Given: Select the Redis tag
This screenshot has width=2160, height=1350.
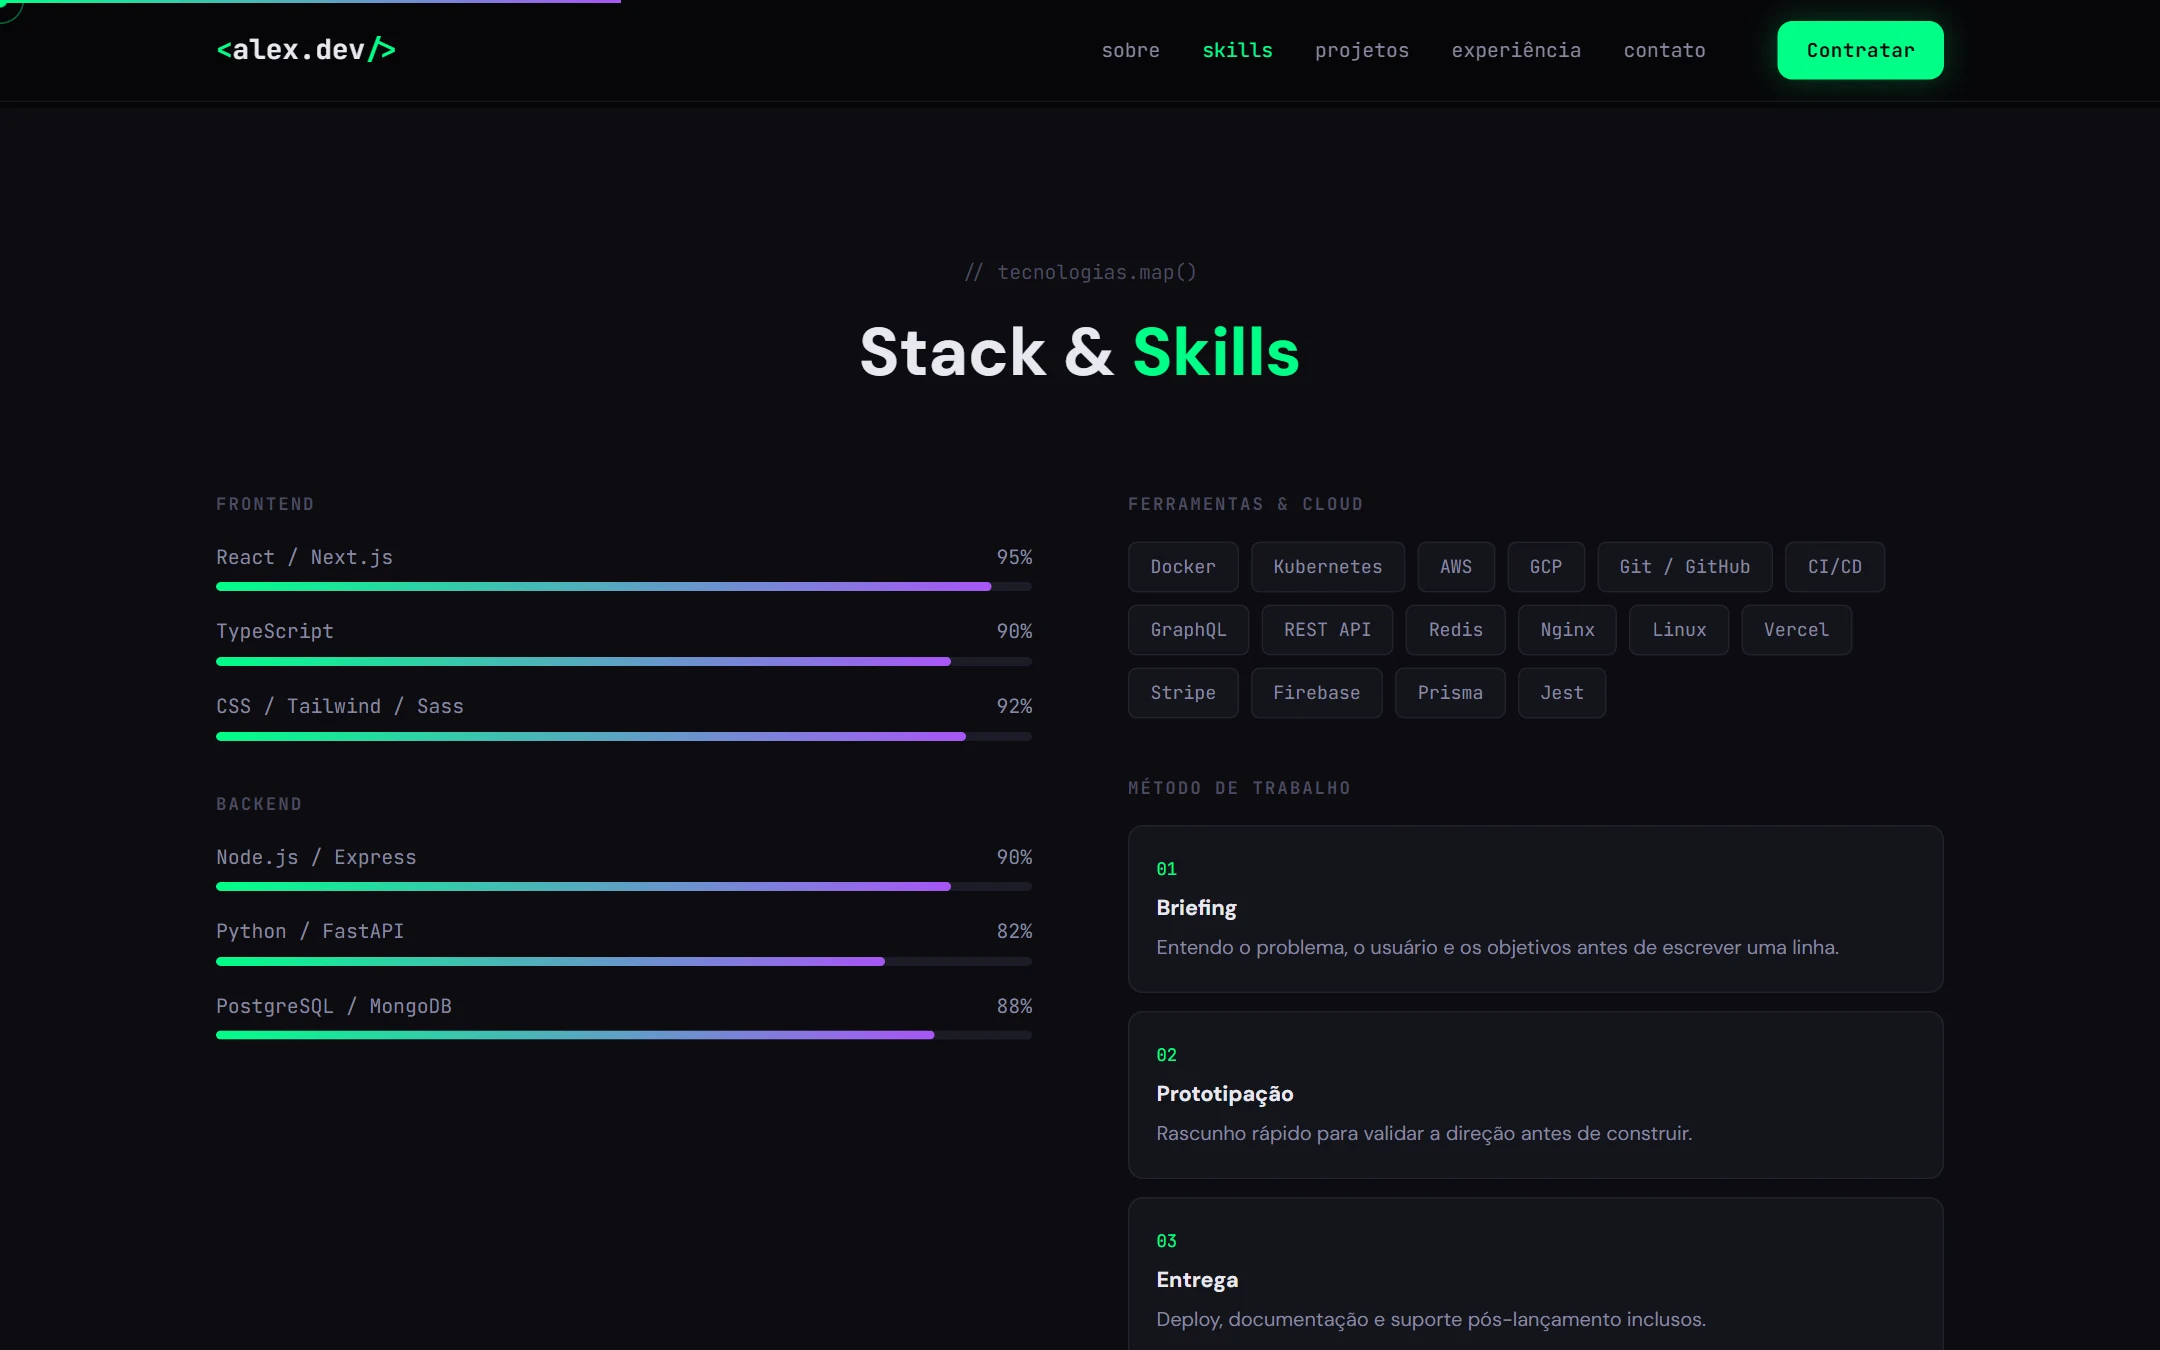Looking at the screenshot, I should 1455,630.
